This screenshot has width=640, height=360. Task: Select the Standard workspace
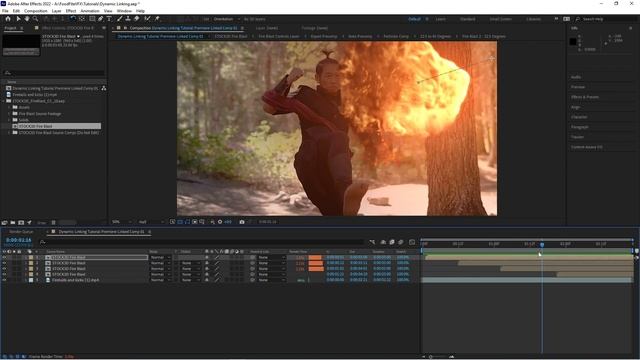coord(467,19)
